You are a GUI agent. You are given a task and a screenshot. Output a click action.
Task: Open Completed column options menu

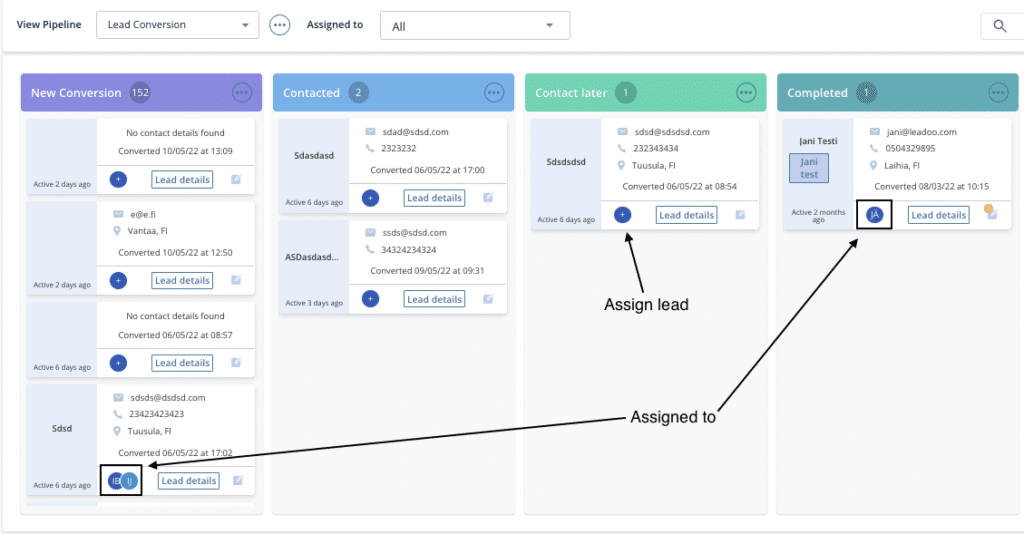click(x=998, y=92)
